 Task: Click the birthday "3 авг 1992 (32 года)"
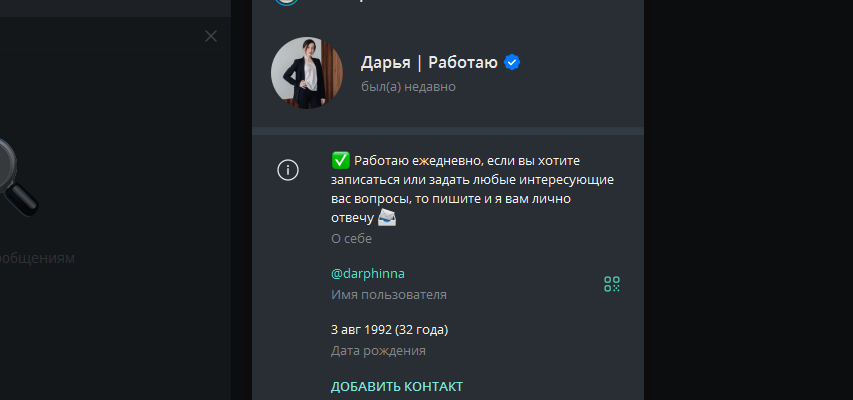(389, 329)
